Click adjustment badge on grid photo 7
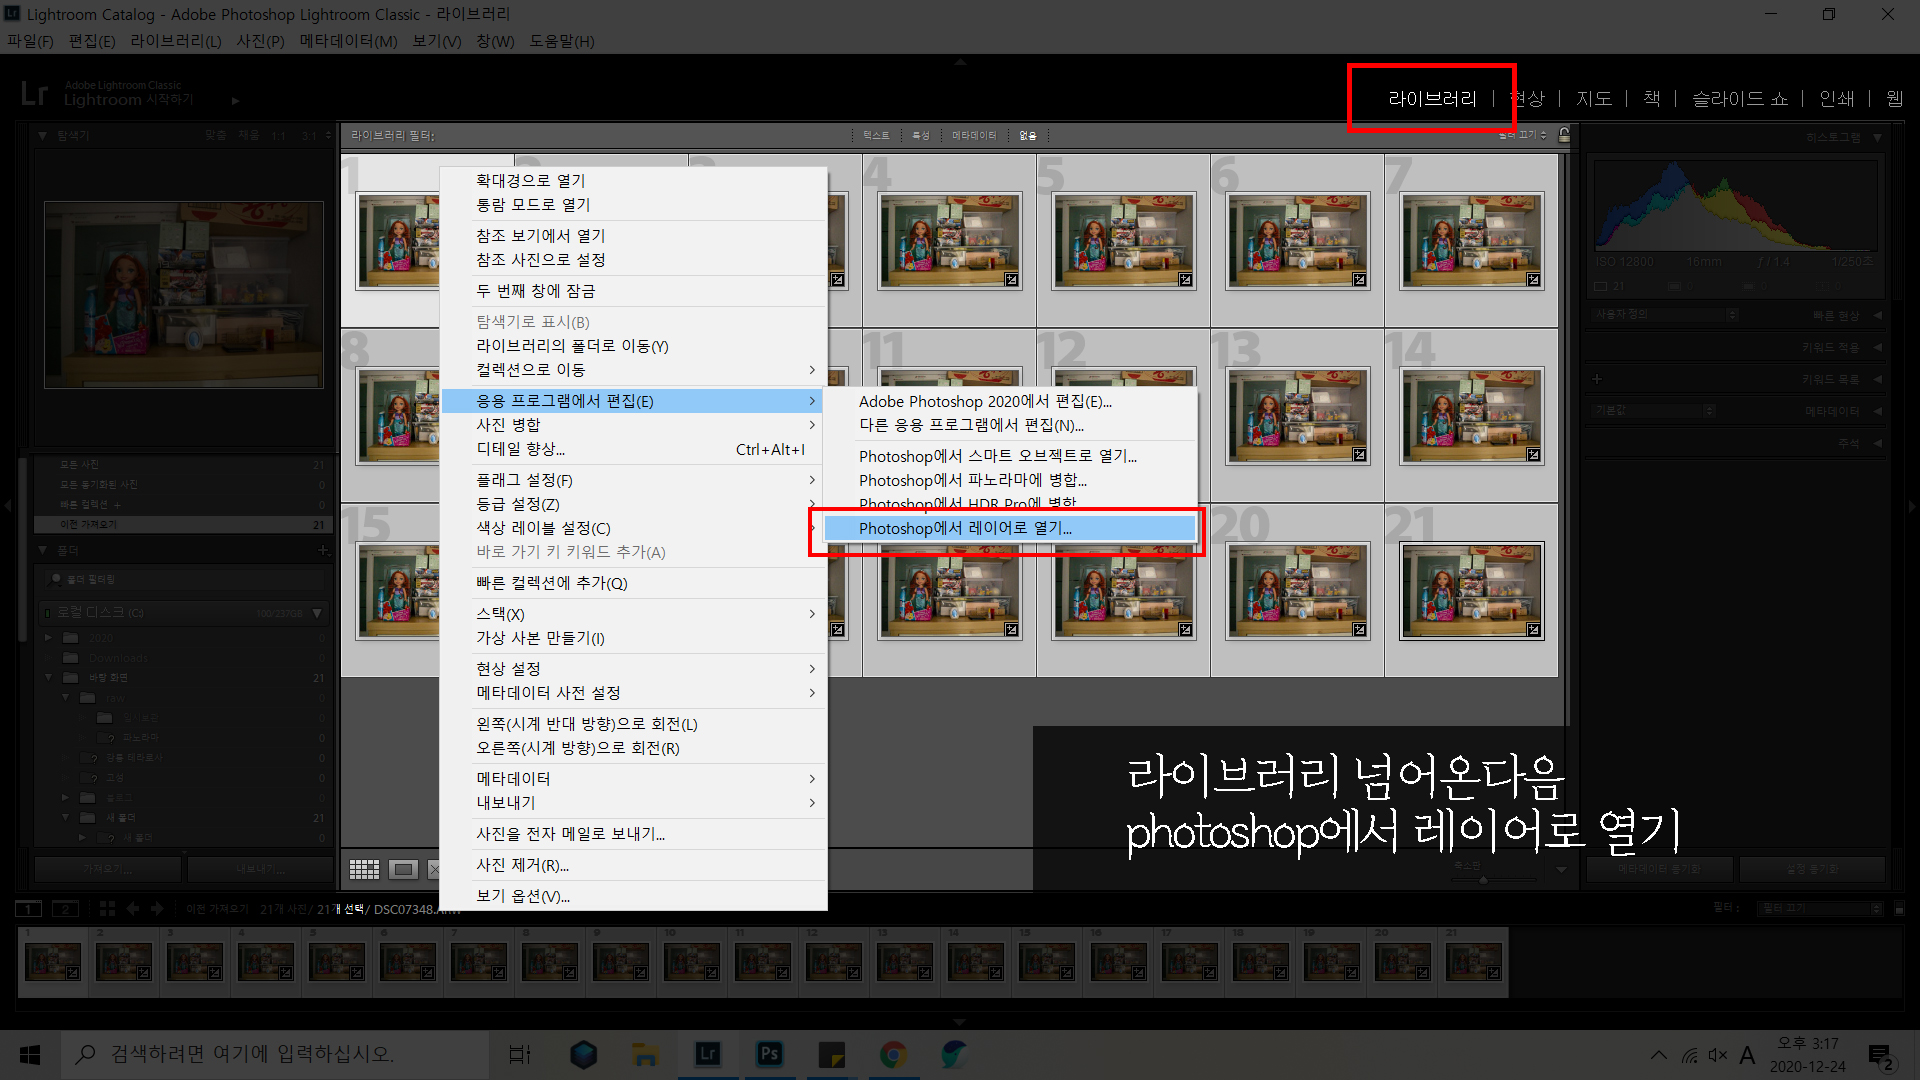 click(1533, 280)
